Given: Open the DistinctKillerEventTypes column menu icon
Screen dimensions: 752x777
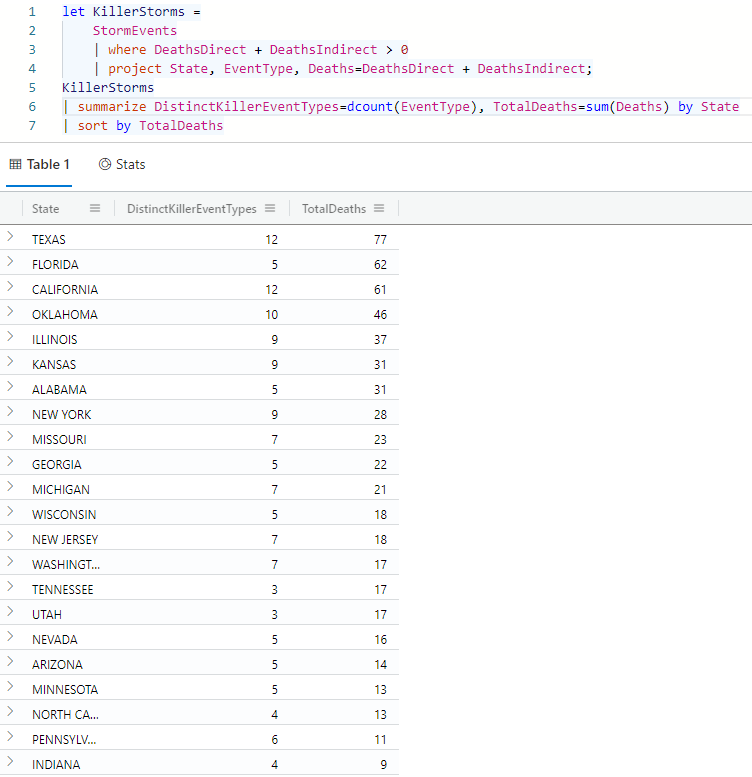Looking at the screenshot, I should (x=270, y=209).
